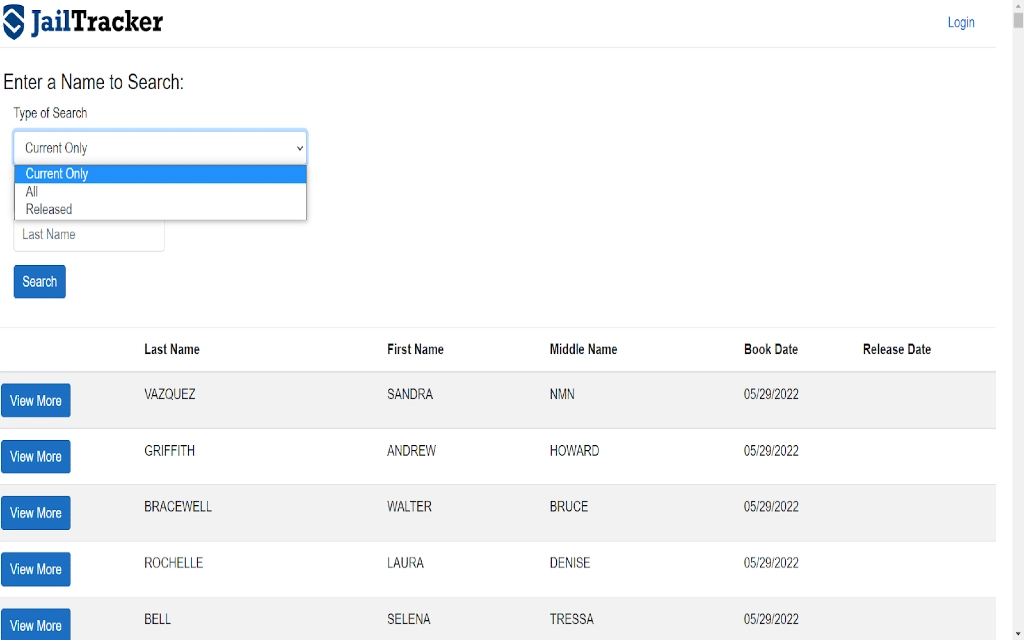The height and width of the screenshot is (640, 1024).
Task: Click the book date in ROCHELLE row
Action: pos(771,563)
